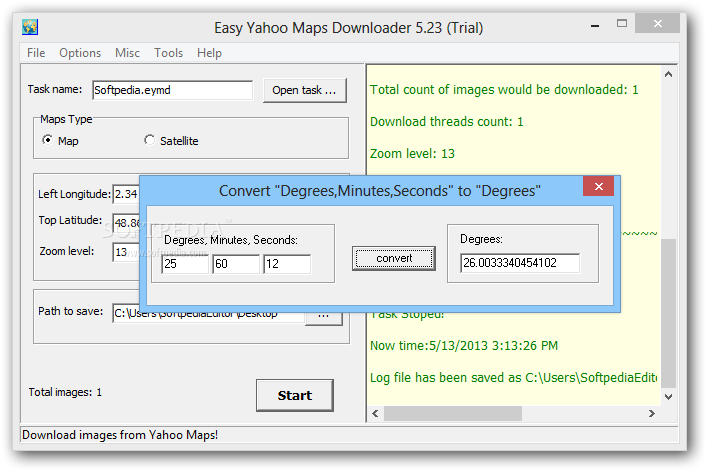Viewport: 707px width, 471px height.
Task: Open the File menu
Action: 36,53
